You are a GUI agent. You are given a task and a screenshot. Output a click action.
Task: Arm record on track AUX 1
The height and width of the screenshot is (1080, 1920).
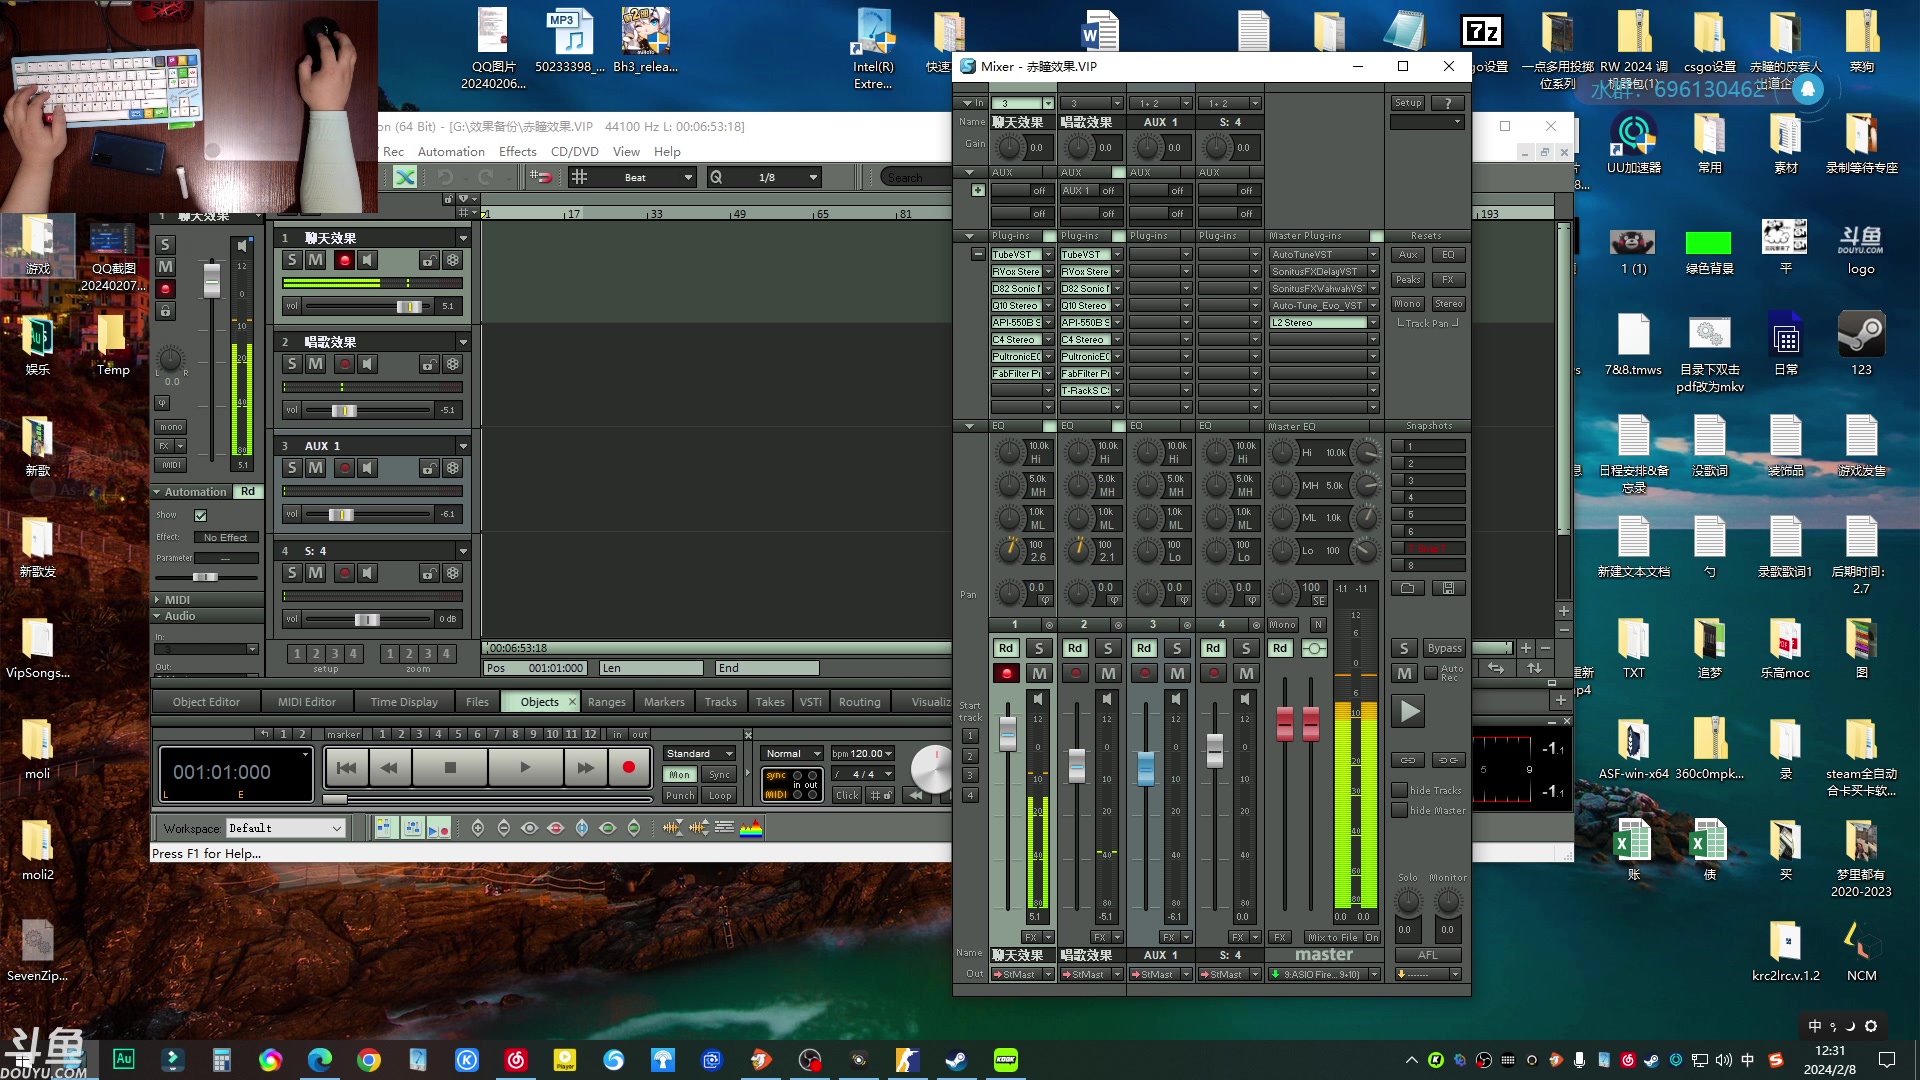click(344, 468)
